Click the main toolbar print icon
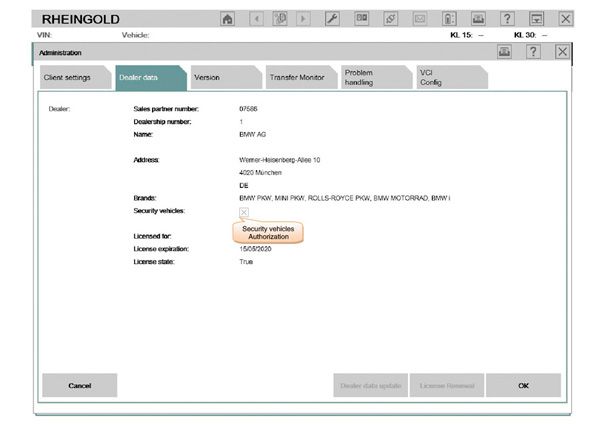The image size is (600, 424). 478,19
